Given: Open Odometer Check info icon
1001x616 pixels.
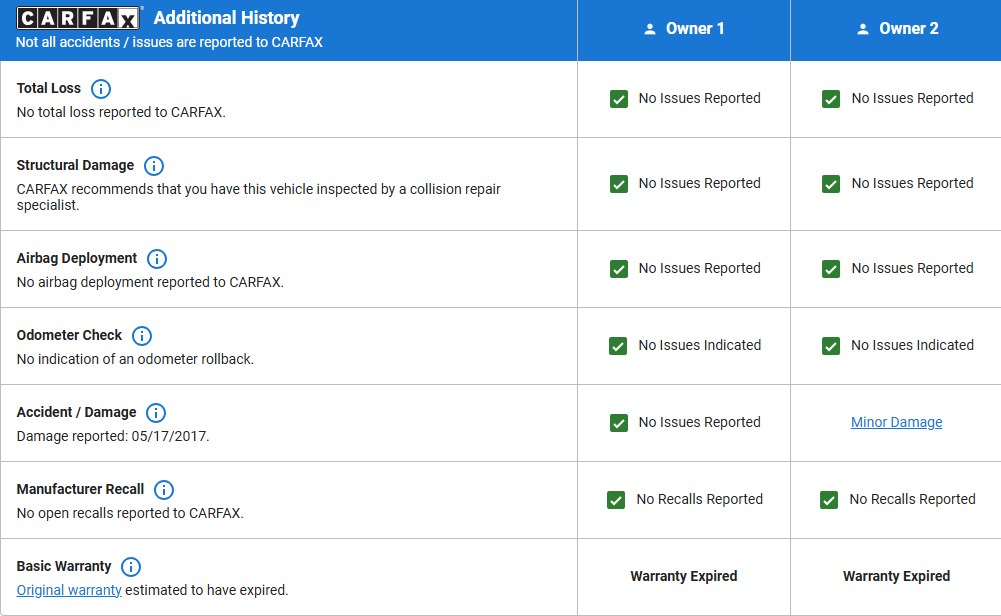Looking at the screenshot, I should click(142, 336).
